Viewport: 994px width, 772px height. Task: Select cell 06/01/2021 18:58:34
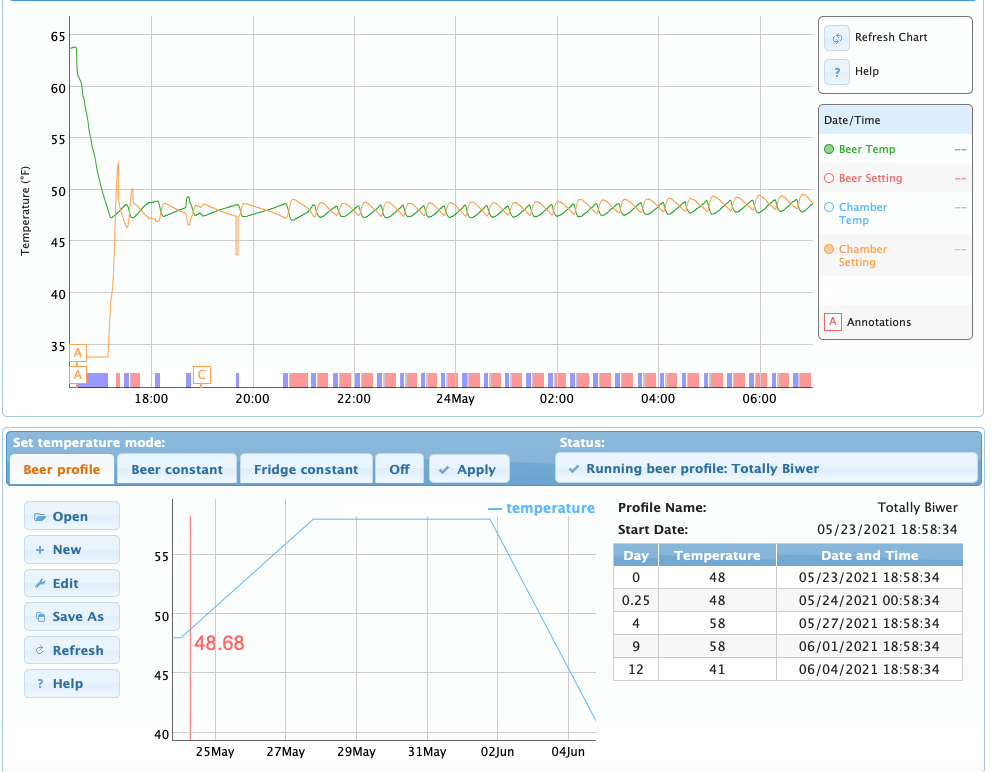[869, 647]
